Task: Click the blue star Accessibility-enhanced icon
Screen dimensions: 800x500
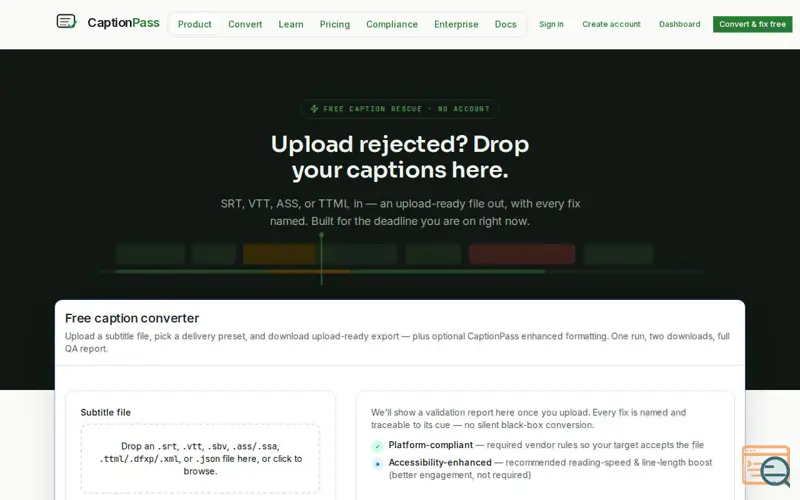Action: tap(377, 464)
